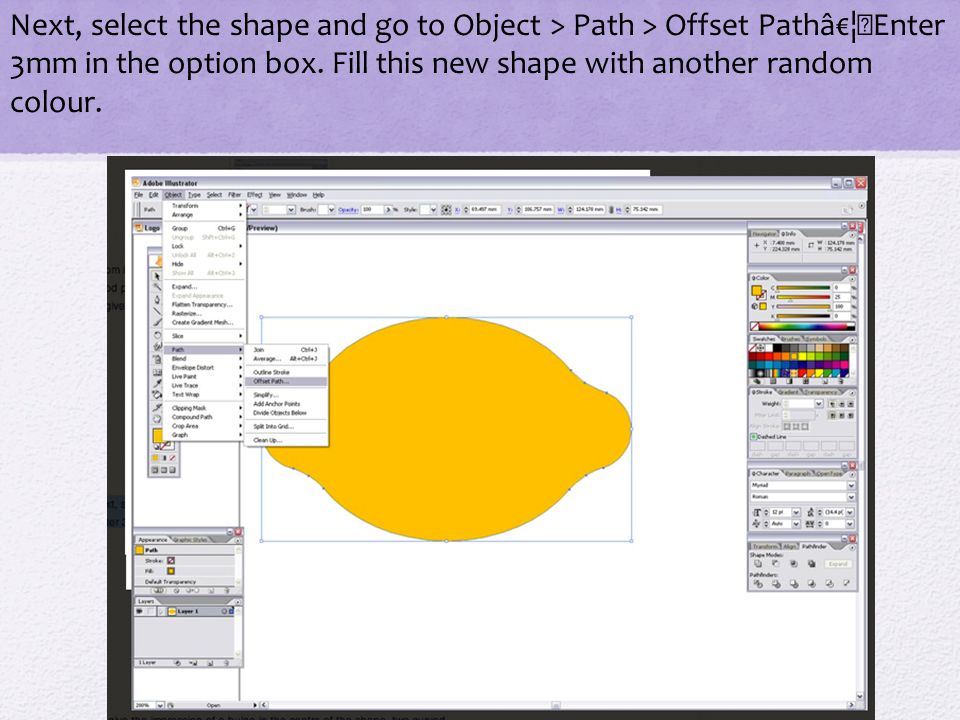Viewport: 960px width, 720px height.
Task: Switch to the Navigator tab
Action: coord(764,234)
